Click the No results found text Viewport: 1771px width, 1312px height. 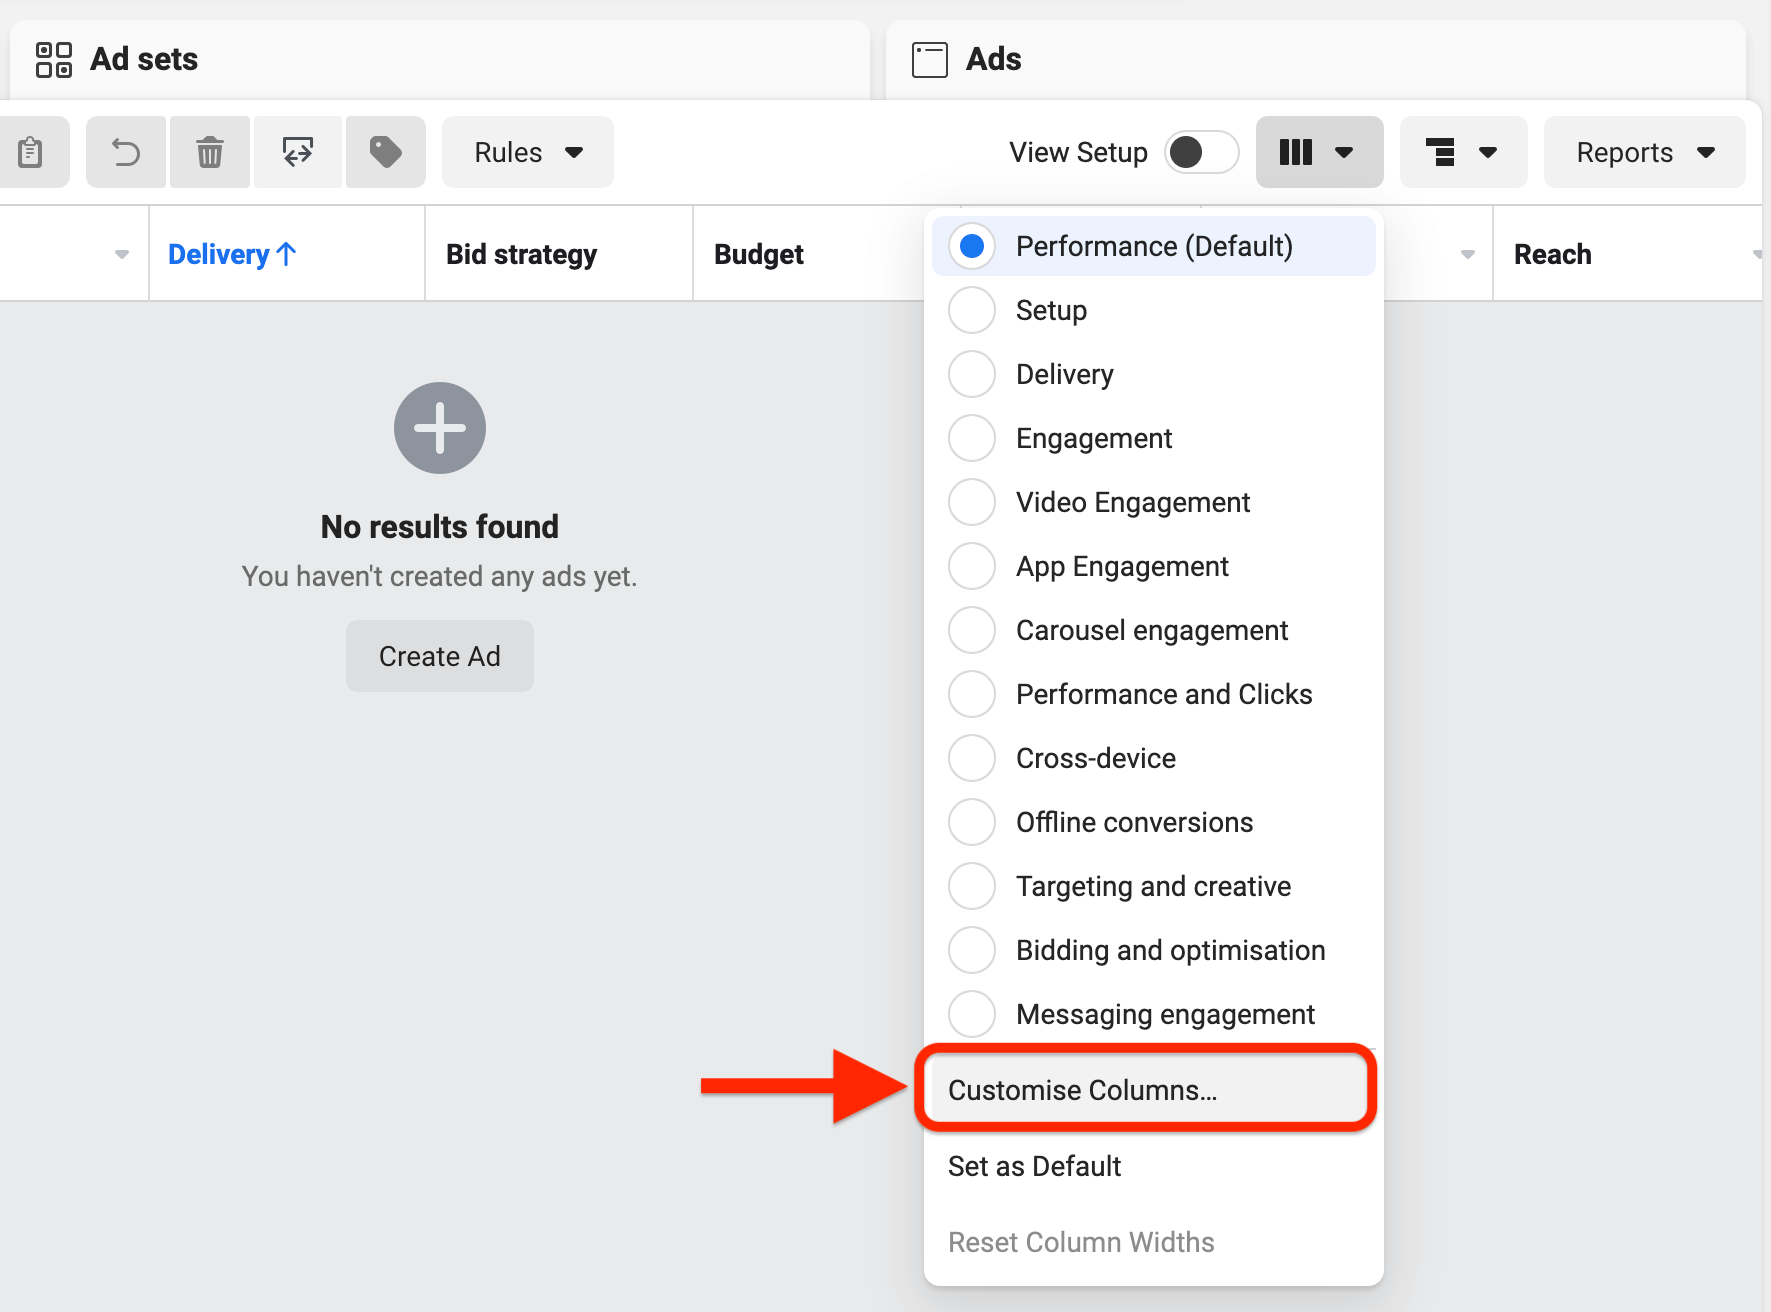click(x=440, y=526)
